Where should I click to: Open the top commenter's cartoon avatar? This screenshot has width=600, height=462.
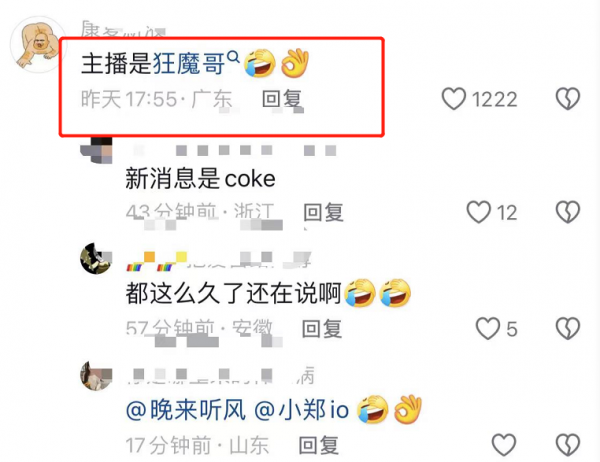[38, 44]
